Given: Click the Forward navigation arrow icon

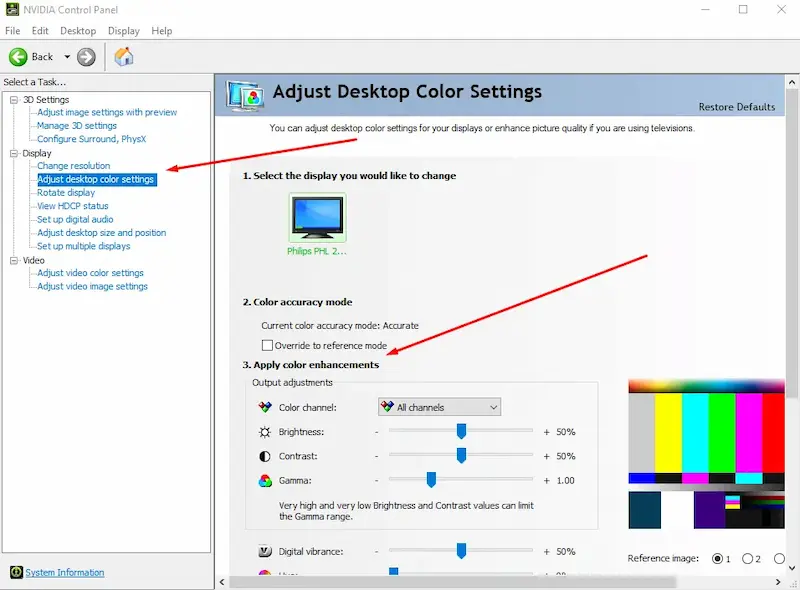Looking at the screenshot, I should tap(85, 56).
